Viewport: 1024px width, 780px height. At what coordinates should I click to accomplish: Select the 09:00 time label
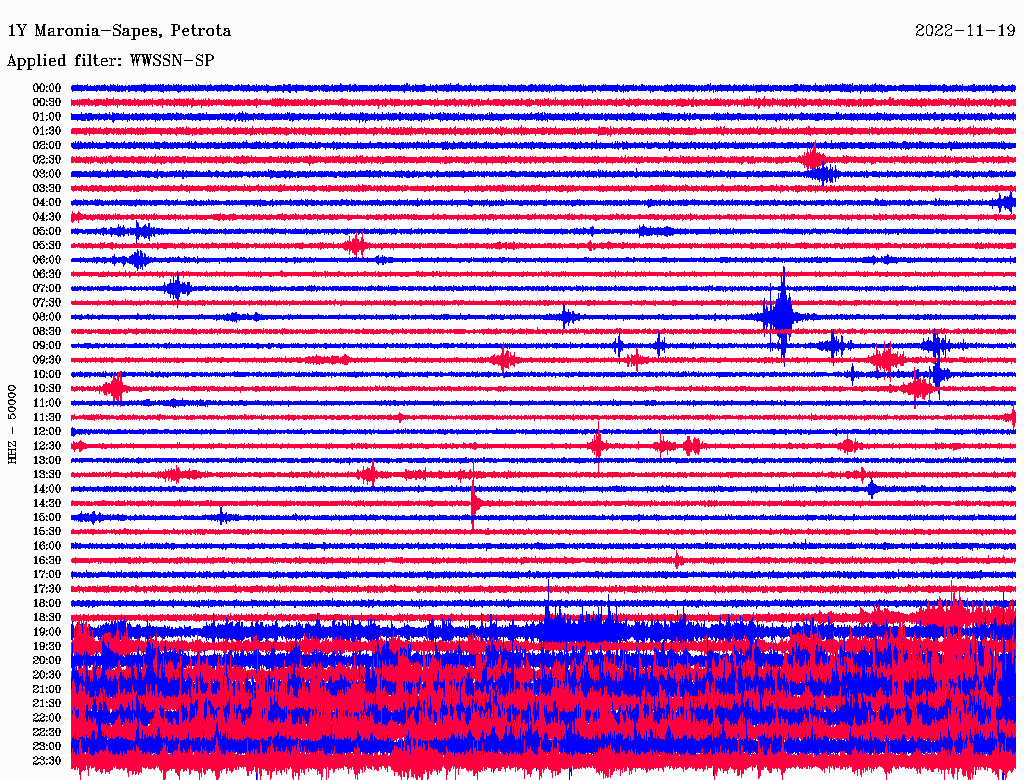tap(47, 346)
